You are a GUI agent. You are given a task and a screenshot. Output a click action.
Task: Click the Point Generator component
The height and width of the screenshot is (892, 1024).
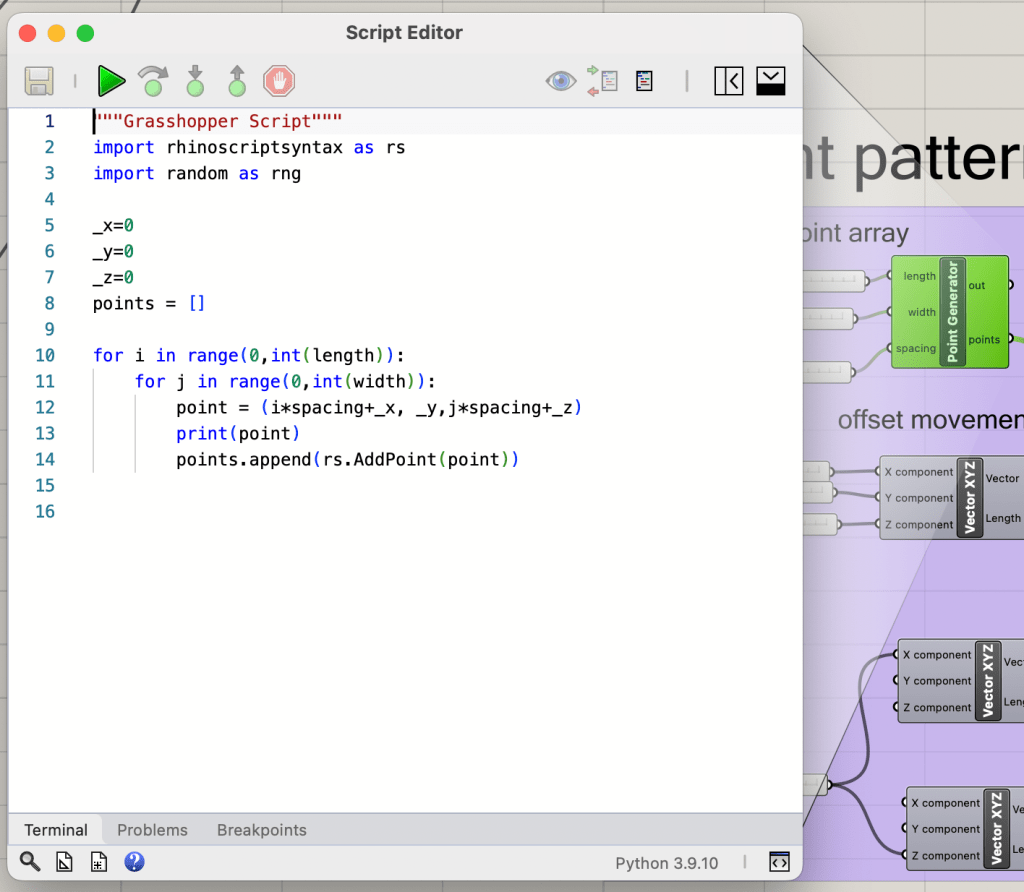coord(952,312)
